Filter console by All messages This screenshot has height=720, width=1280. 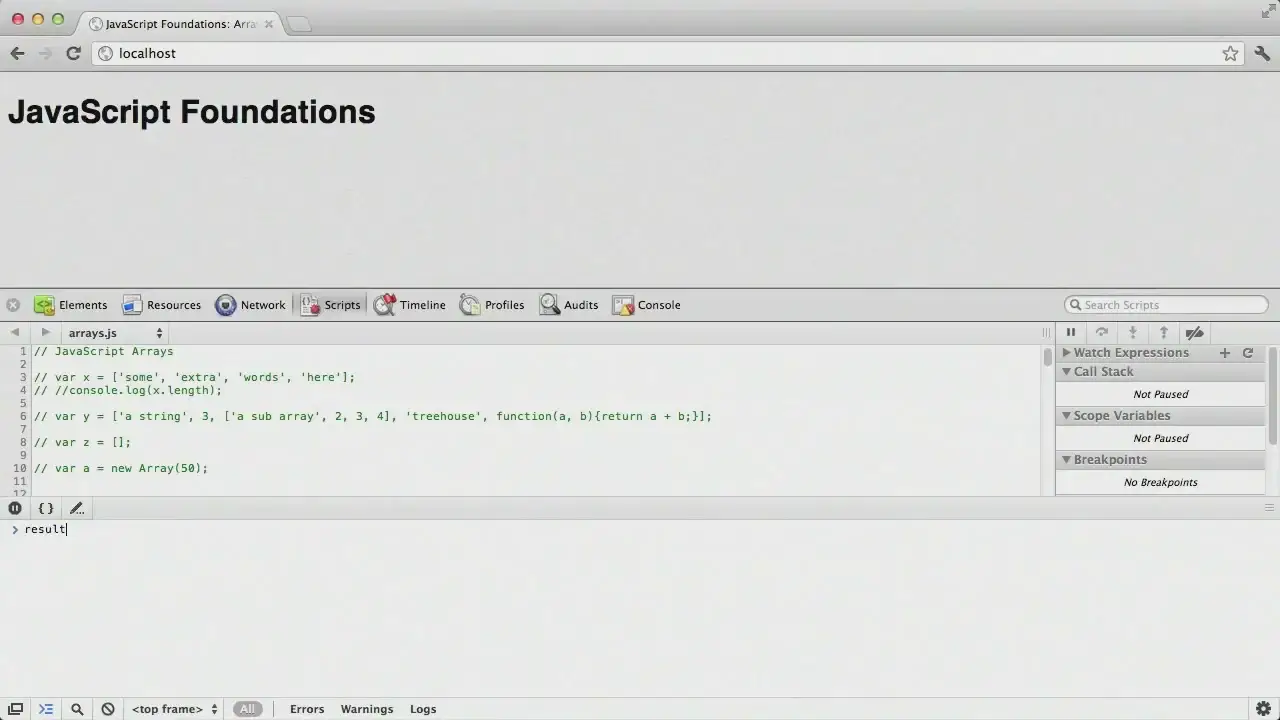pyautogui.click(x=247, y=709)
